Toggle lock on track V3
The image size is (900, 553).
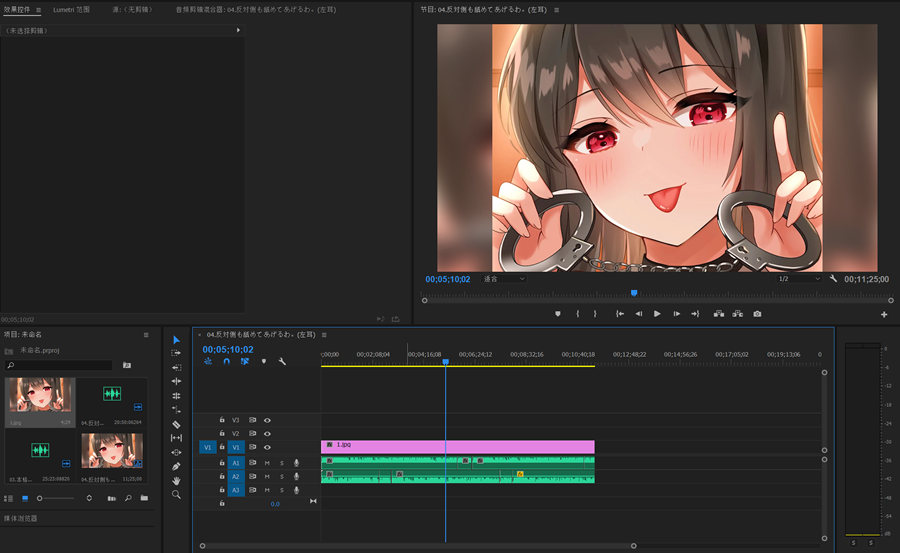tap(222, 420)
